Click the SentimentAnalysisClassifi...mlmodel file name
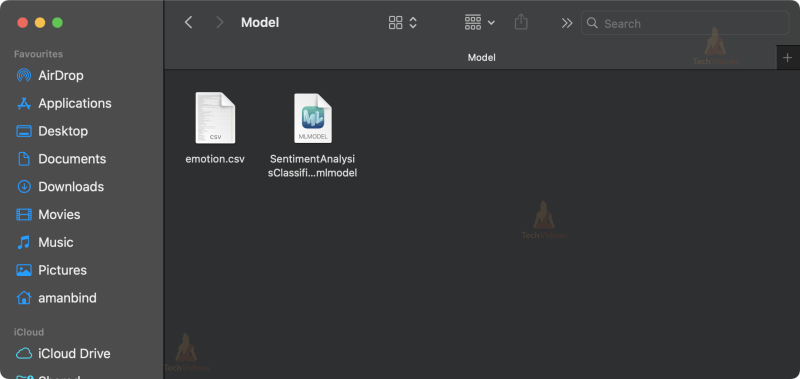The height and width of the screenshot is (379, 800). tap(313, 166)
